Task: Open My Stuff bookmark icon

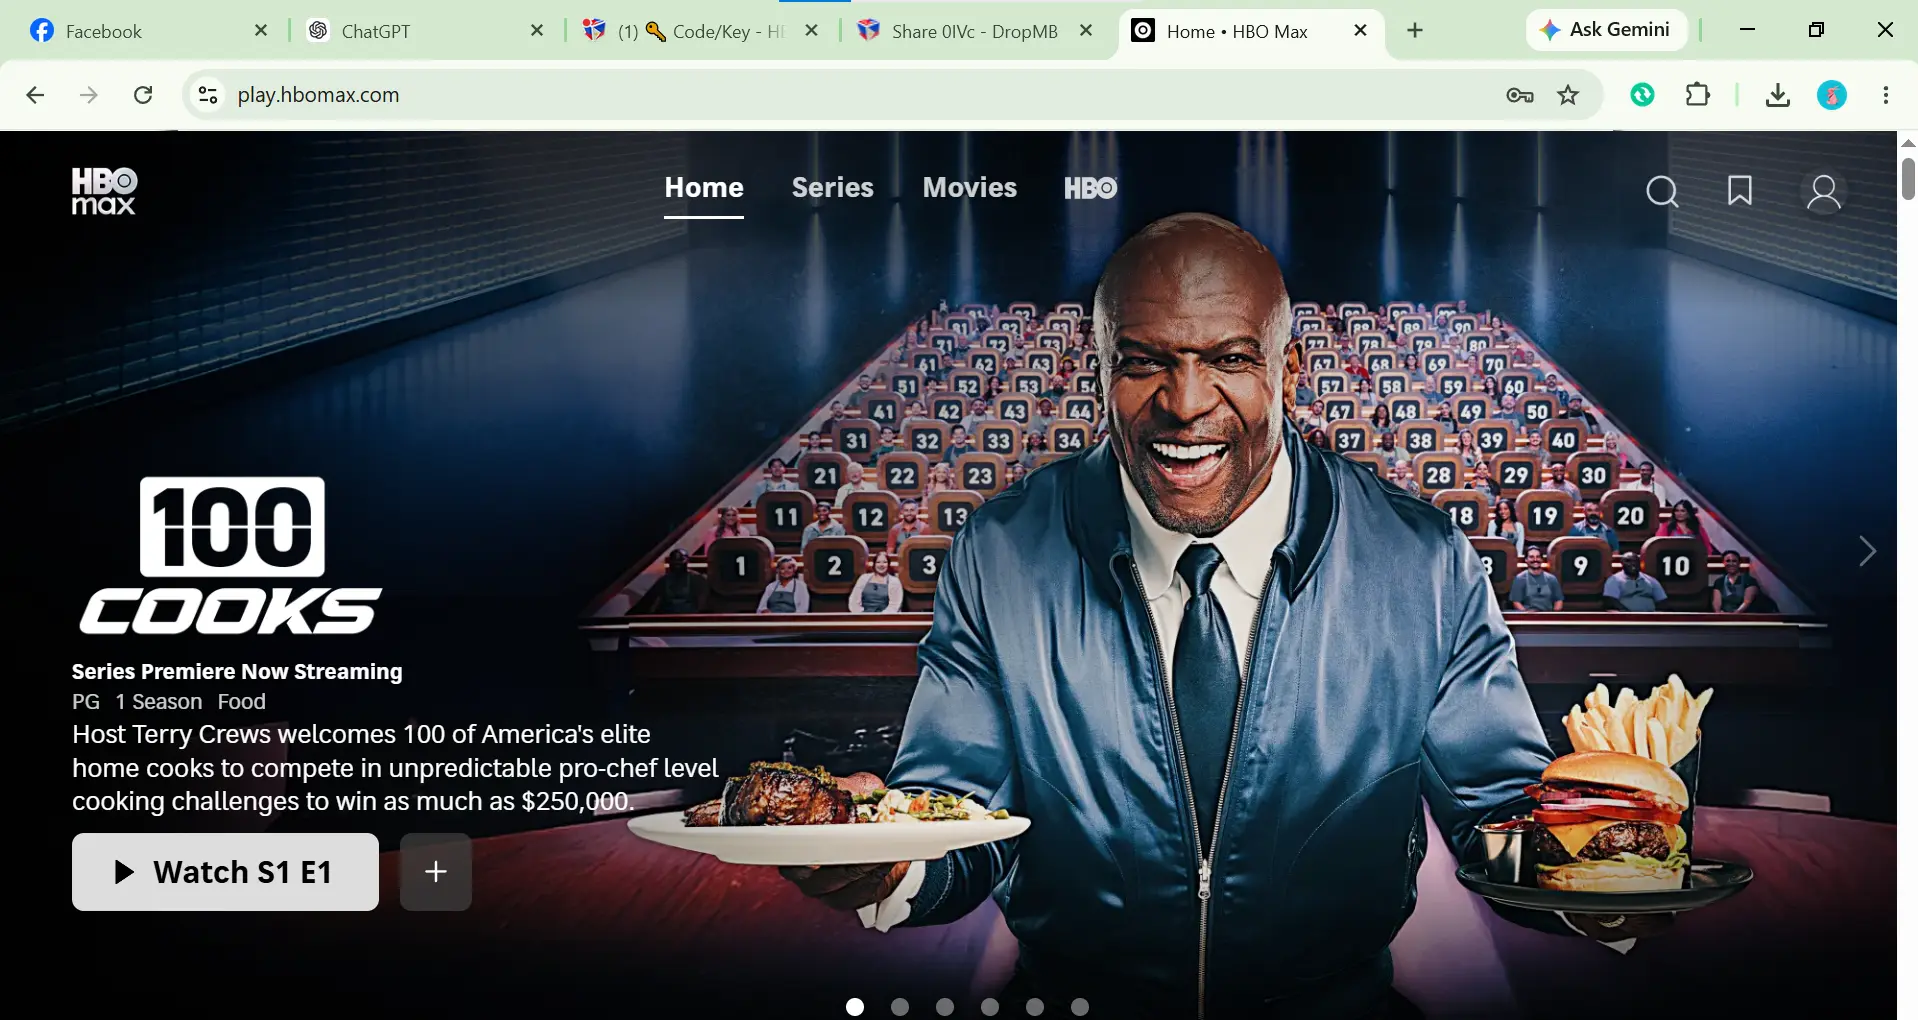Action: pyautogui.click(x=1740, y=190)
